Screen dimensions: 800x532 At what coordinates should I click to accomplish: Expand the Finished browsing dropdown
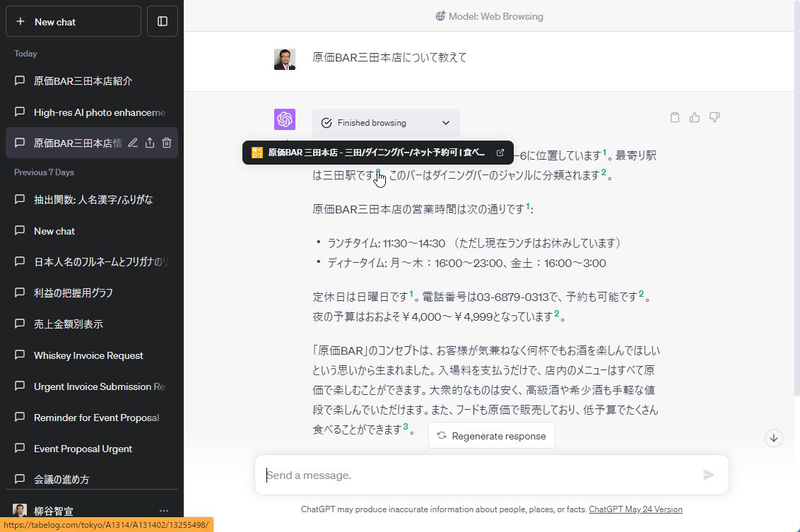coord(386,123)
